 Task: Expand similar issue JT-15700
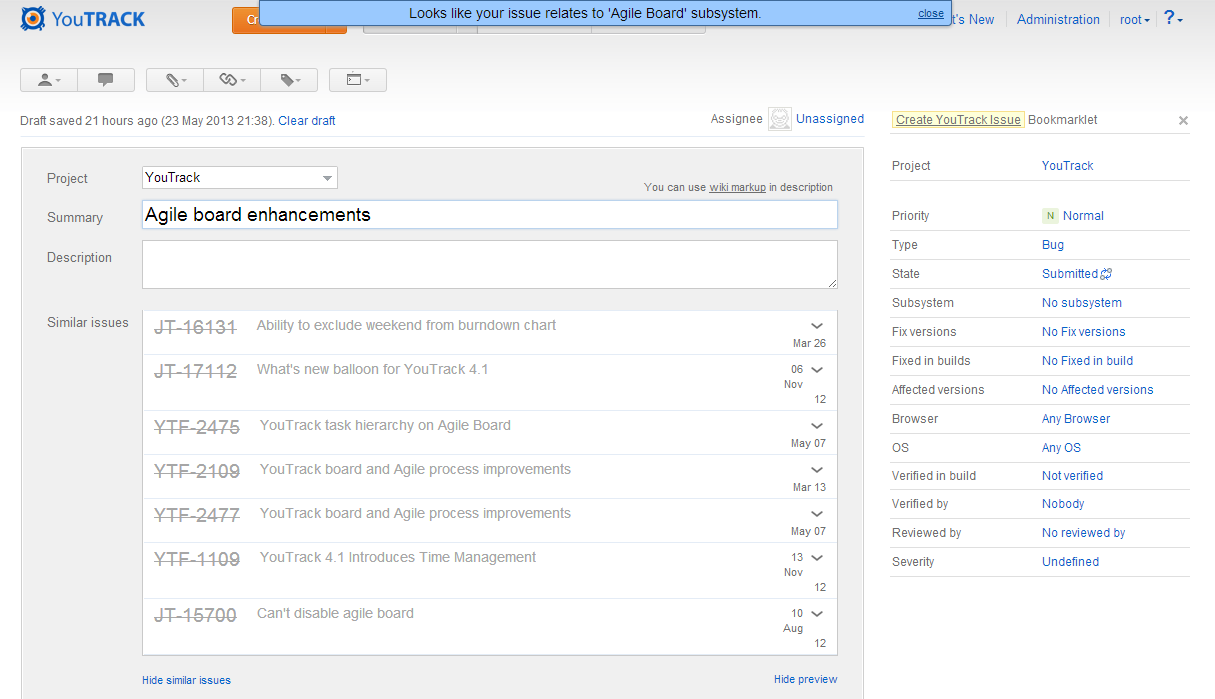(817, 614)
